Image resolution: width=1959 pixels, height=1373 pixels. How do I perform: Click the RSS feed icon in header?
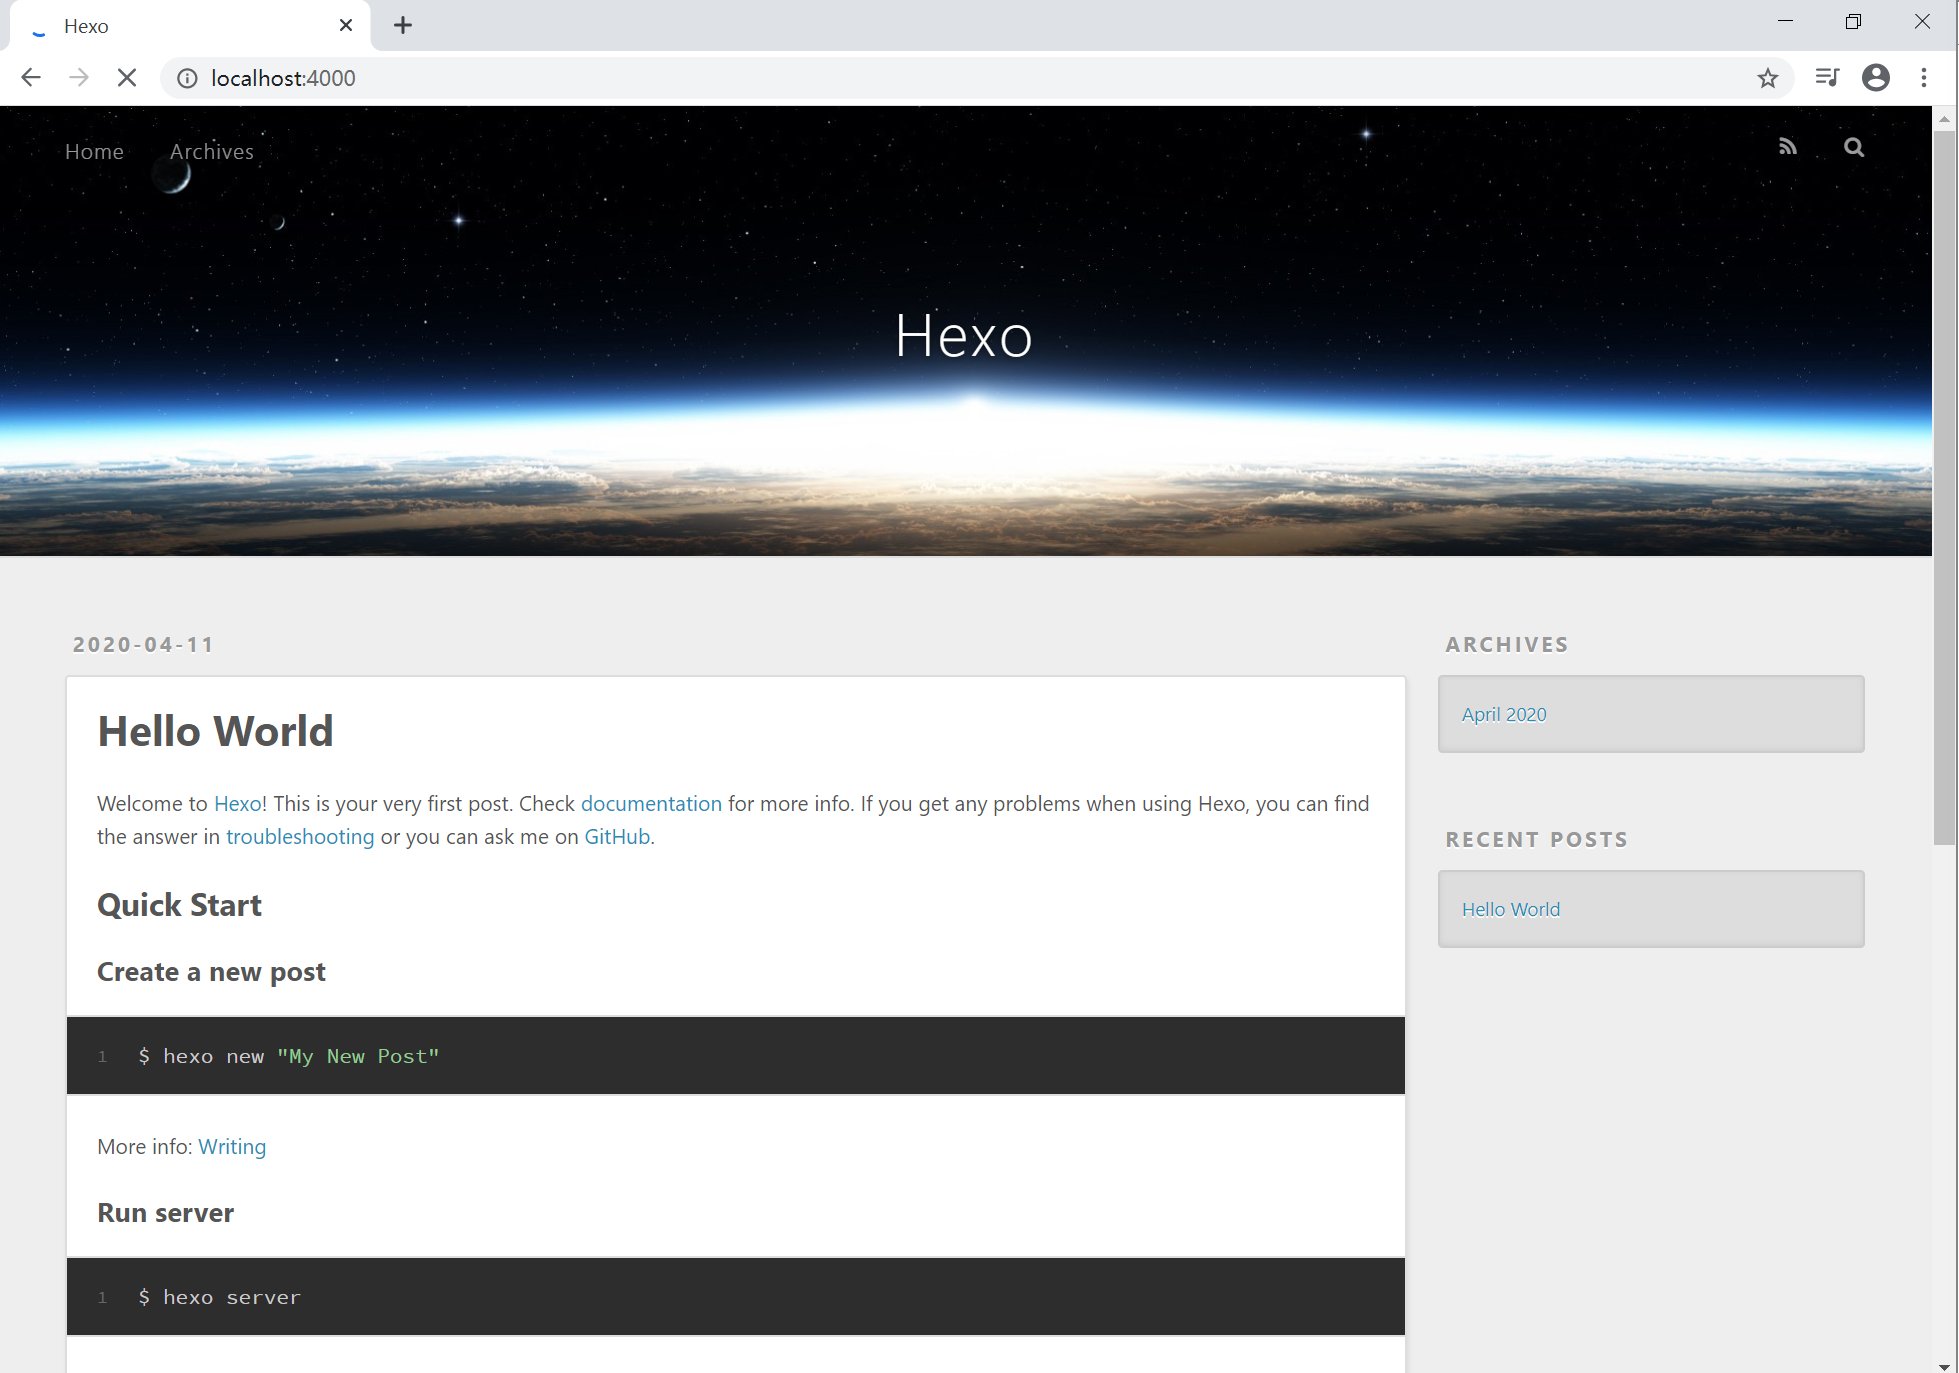point(1787,147)
